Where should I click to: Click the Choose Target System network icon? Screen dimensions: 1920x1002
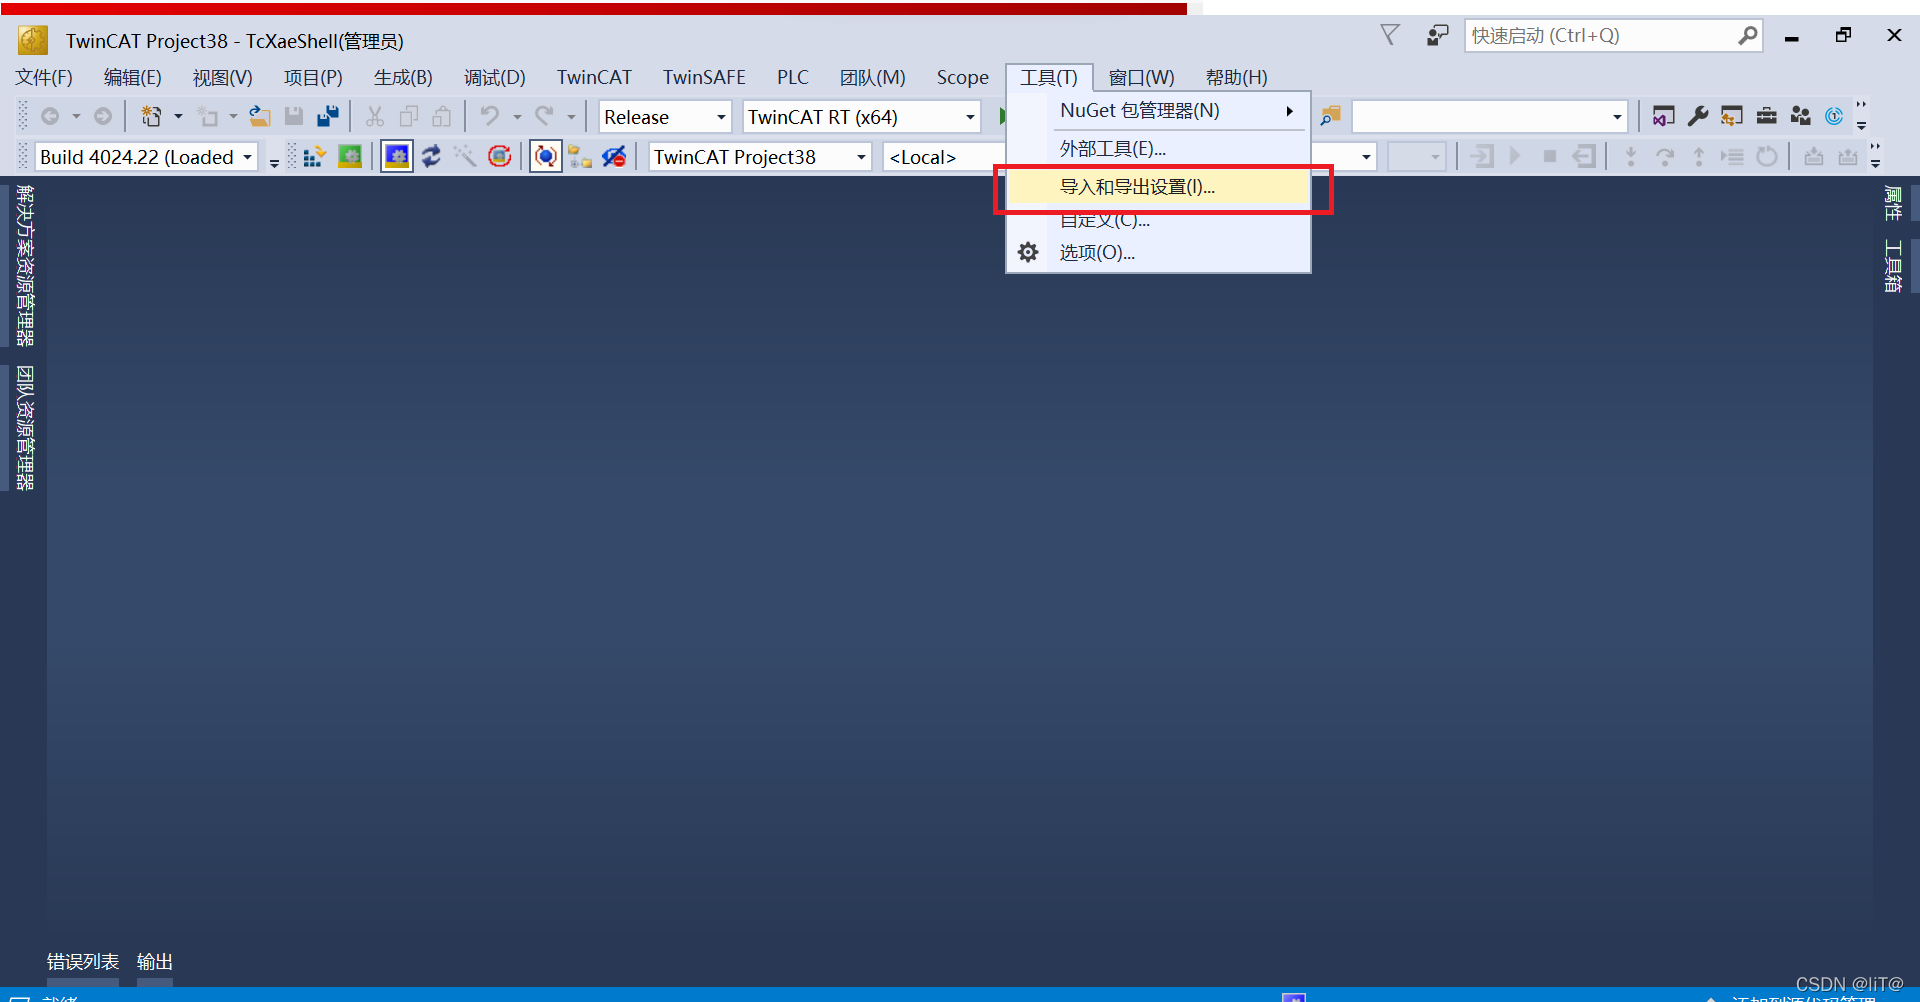[x=580, y=157]
